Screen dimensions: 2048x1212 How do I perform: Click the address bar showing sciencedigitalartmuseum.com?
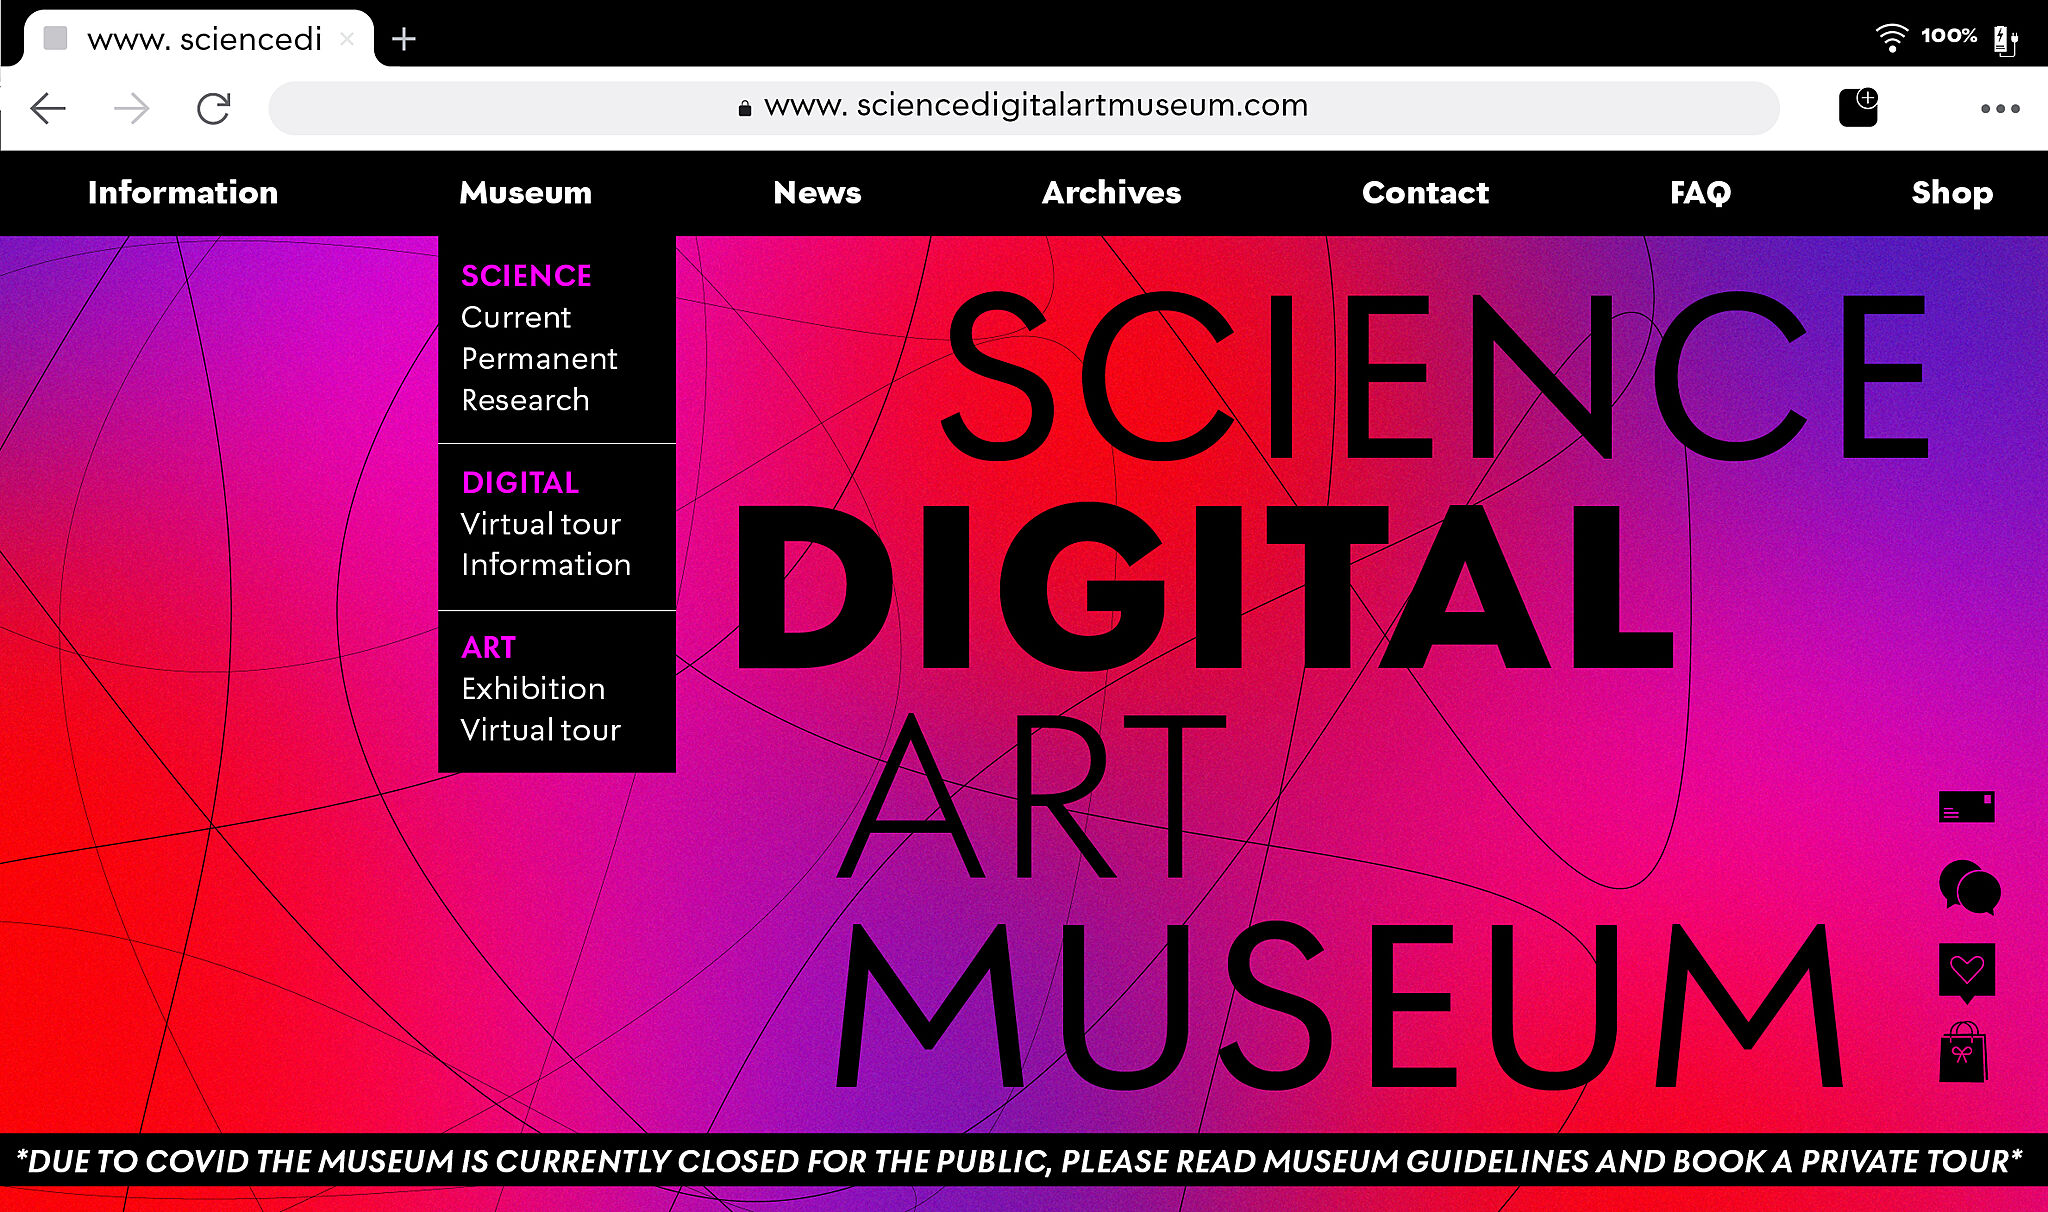pos(1023,107)
